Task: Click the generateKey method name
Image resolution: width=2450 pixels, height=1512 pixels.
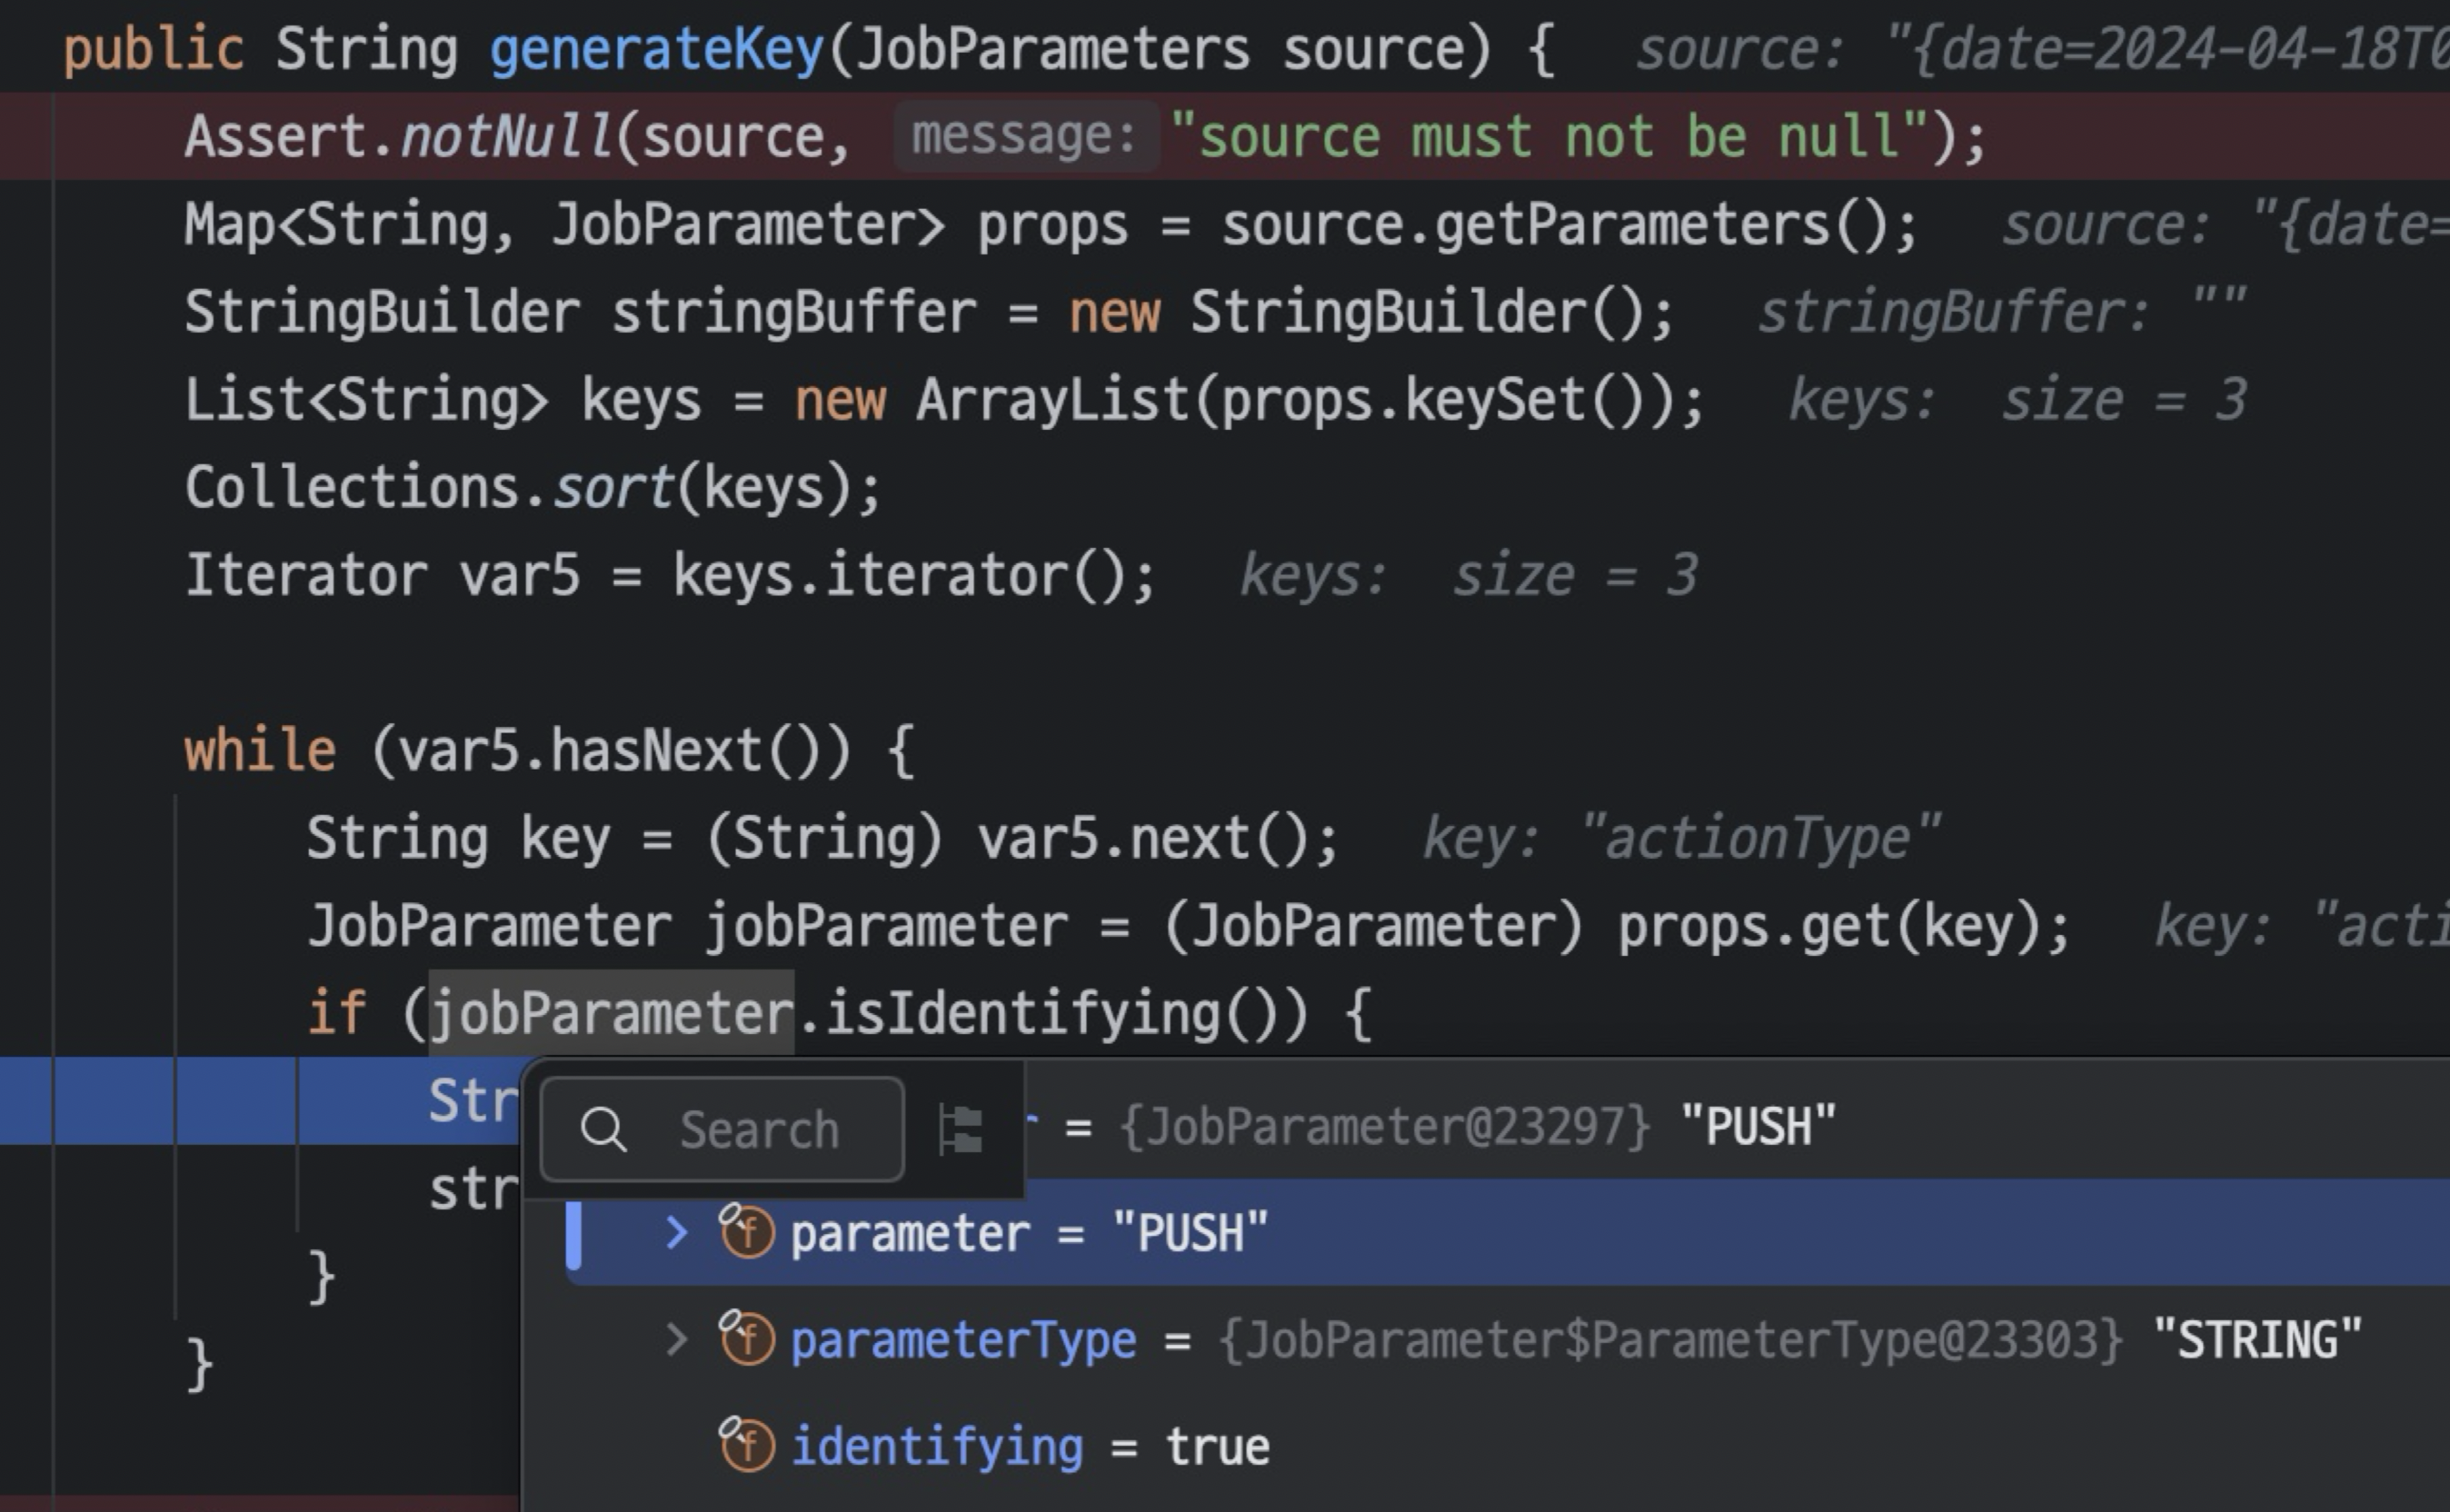Action: (656, 49)
